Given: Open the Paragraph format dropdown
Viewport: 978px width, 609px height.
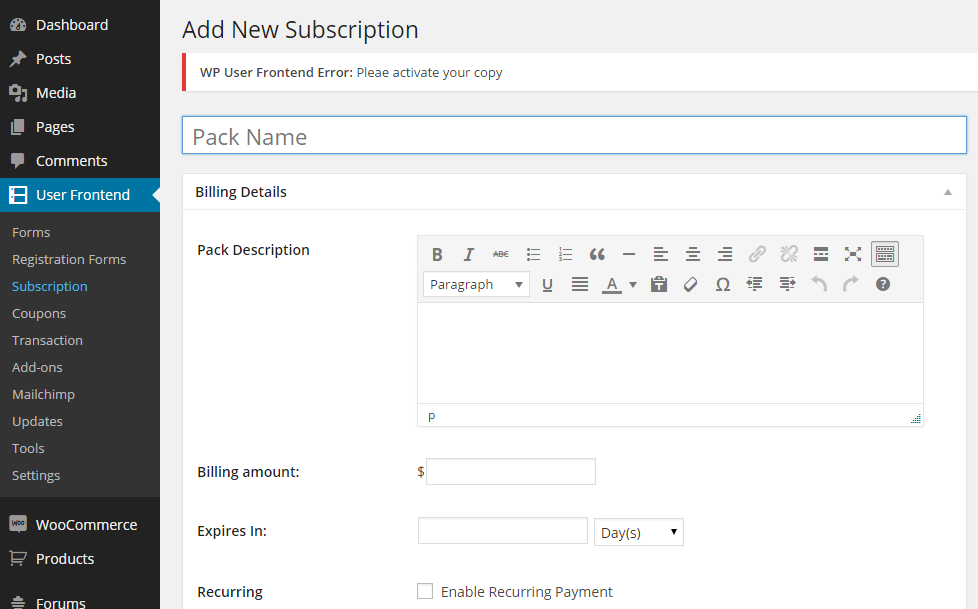Looking at the screenshot, I should pyautogui.click(x=477, y=285).
